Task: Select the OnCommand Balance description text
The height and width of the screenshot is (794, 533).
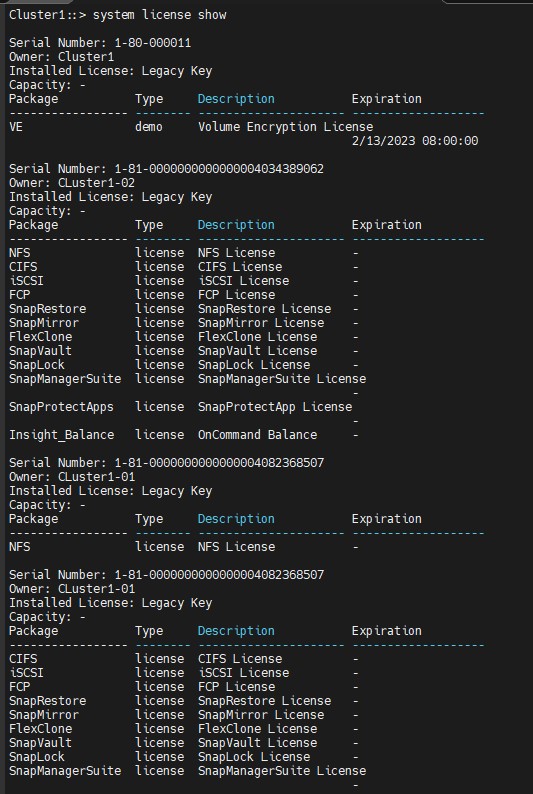Action: click(x=258, y=434)
